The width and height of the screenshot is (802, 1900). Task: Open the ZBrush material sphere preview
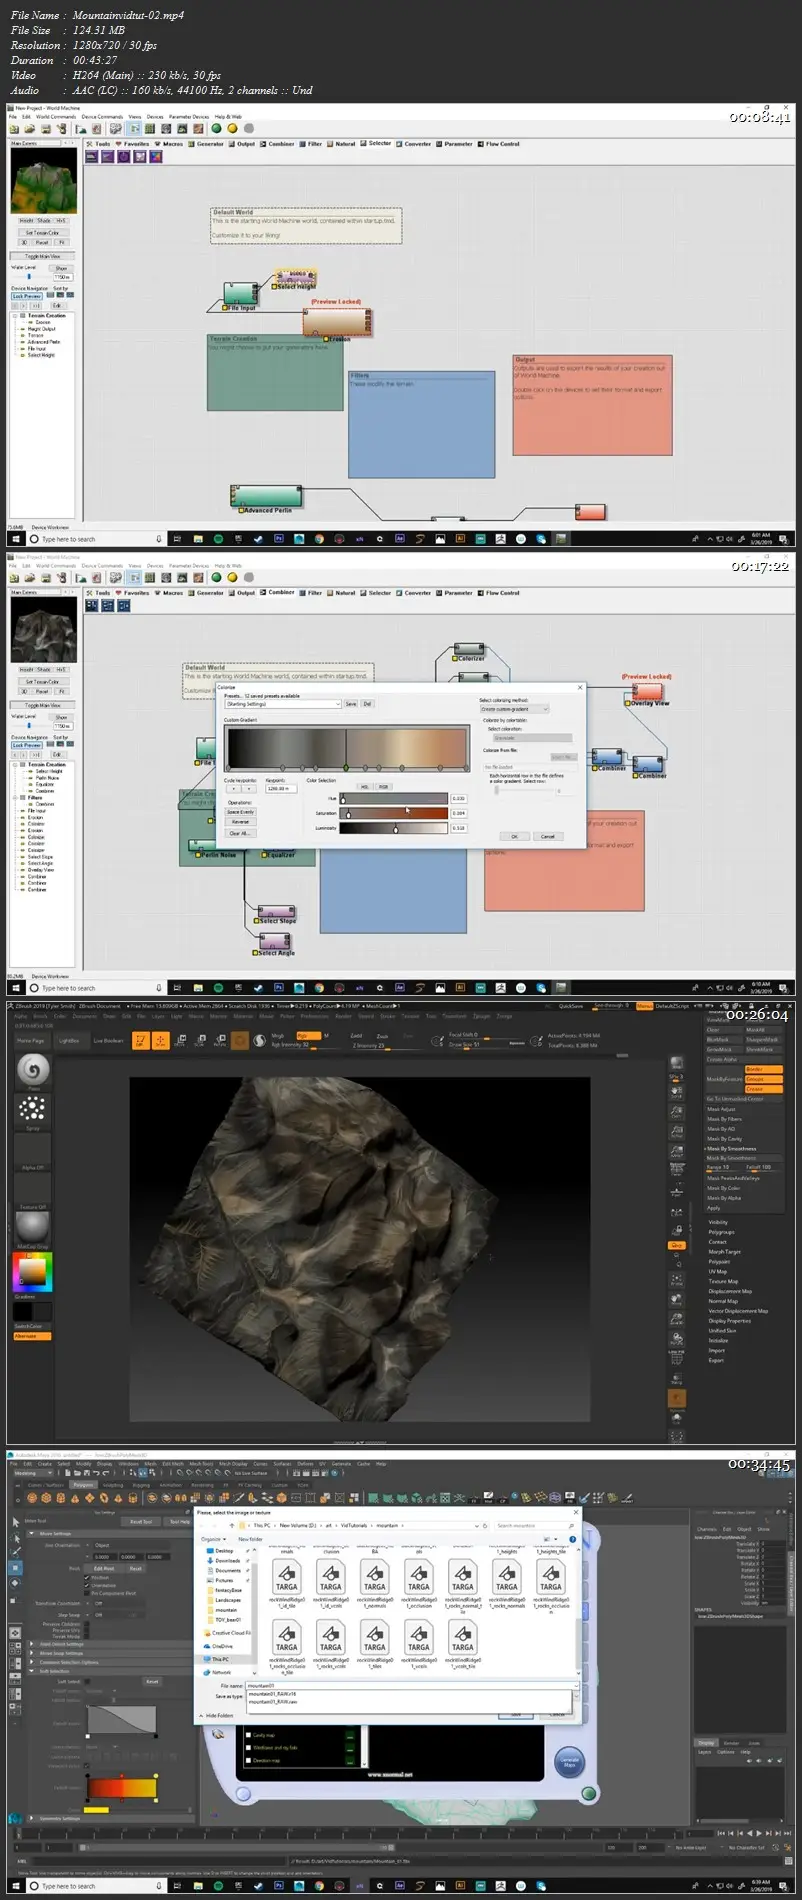pyautogui.click(x=33, y=1225)
